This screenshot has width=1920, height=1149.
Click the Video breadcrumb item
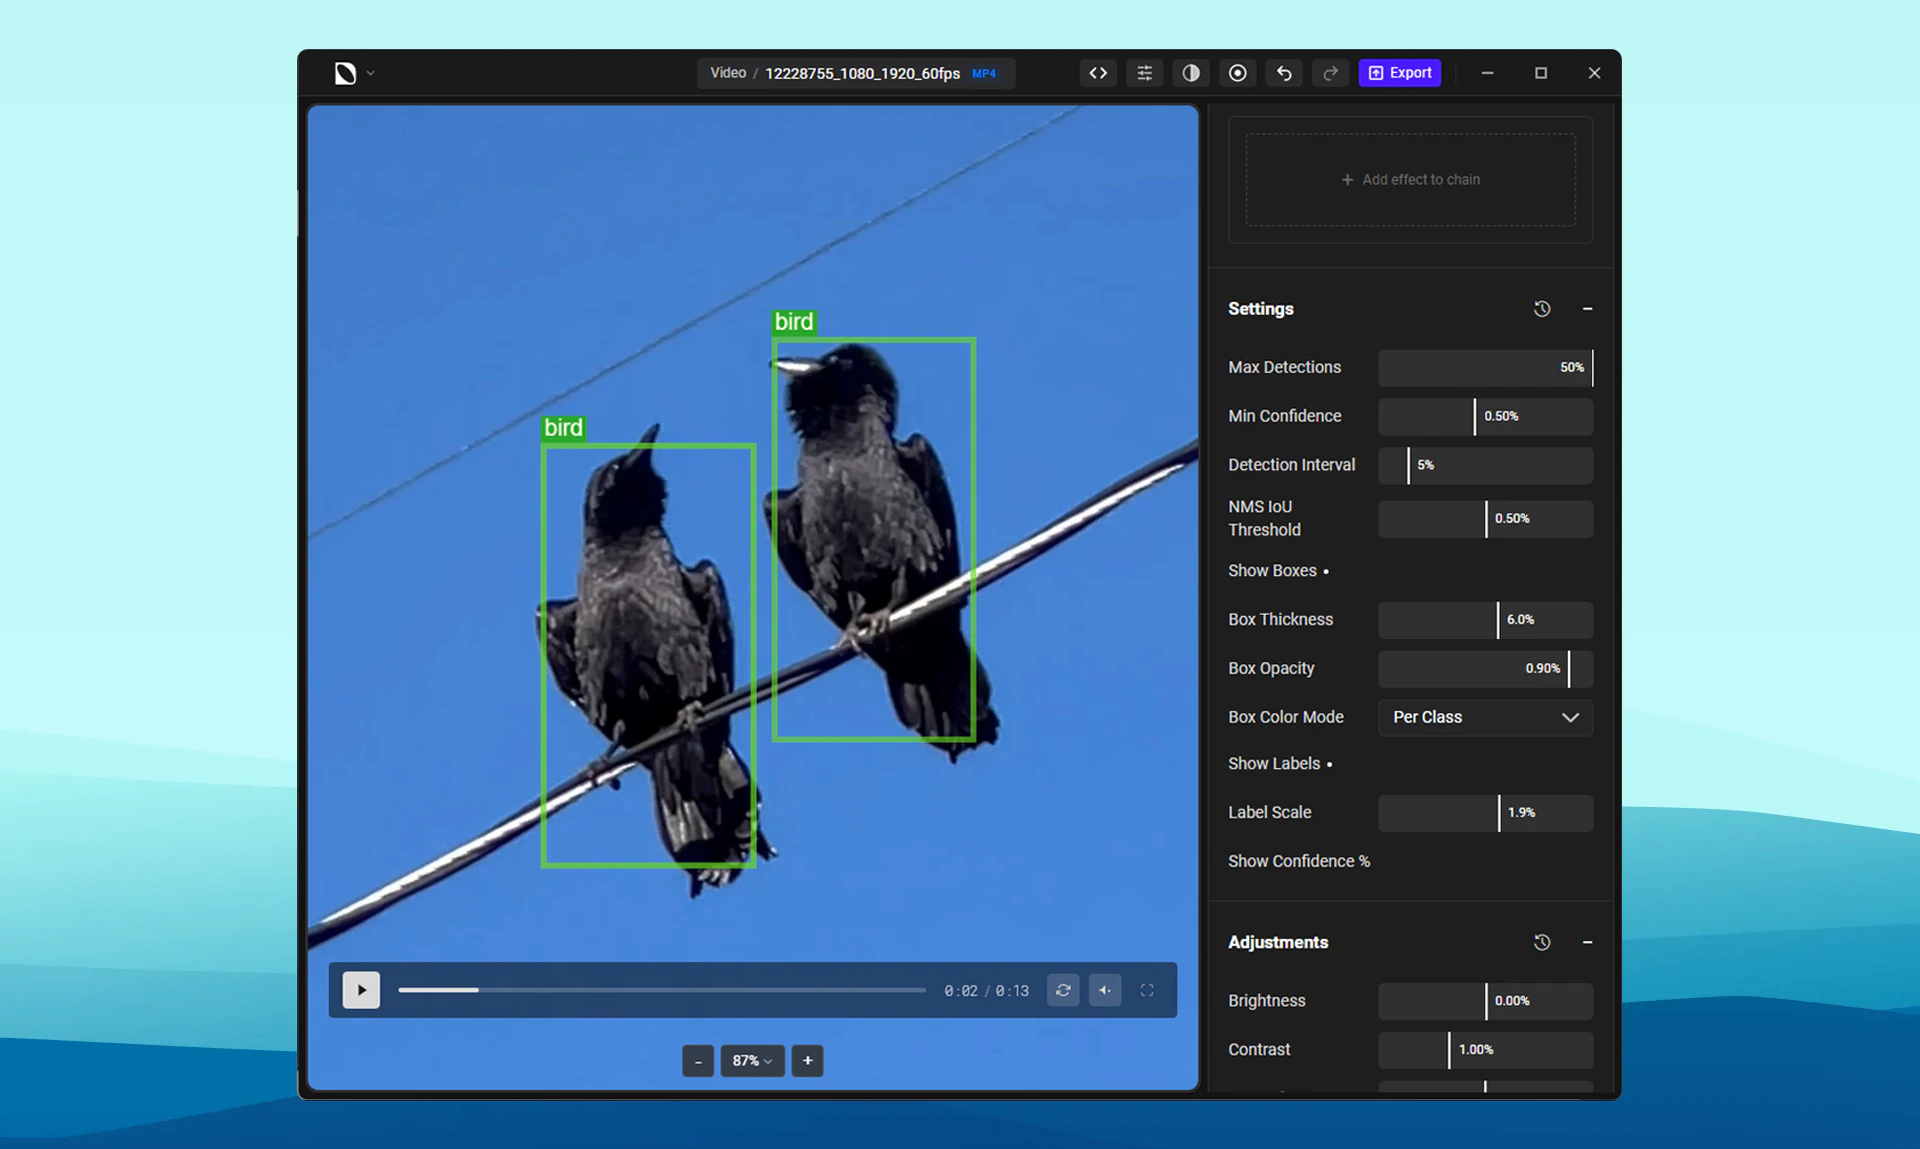[727, 72]
